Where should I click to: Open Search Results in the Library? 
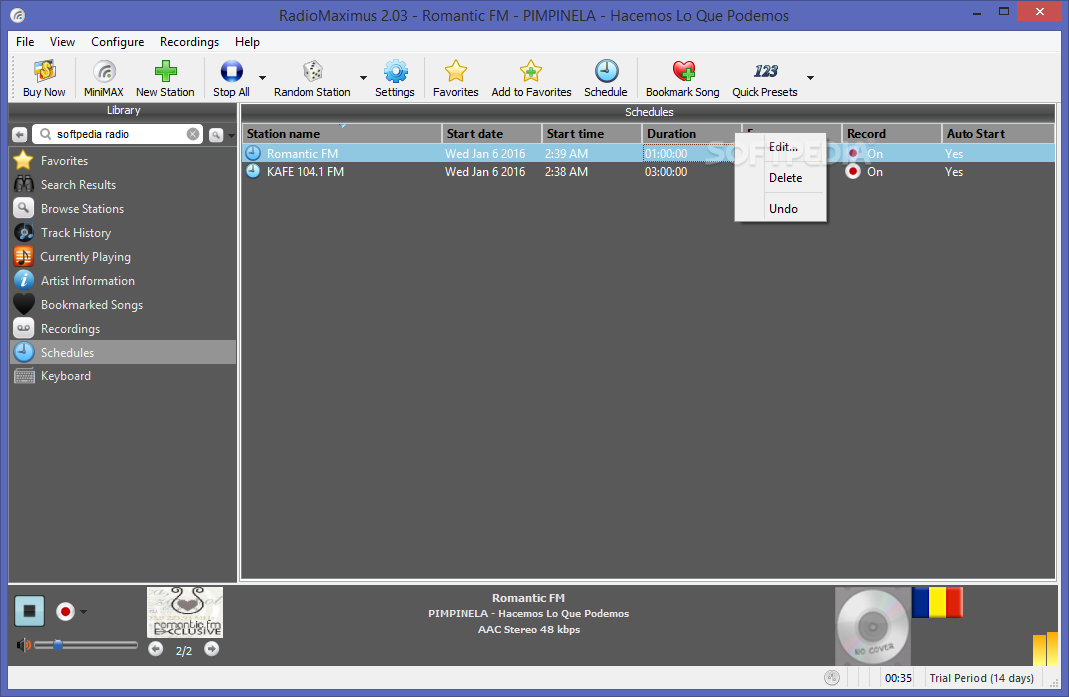point(123,185)
